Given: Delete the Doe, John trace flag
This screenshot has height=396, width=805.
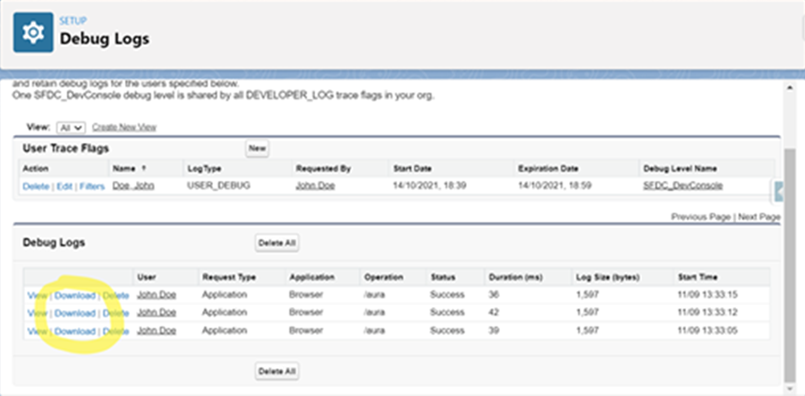Looking at the screenshot, I should (36, 186).
